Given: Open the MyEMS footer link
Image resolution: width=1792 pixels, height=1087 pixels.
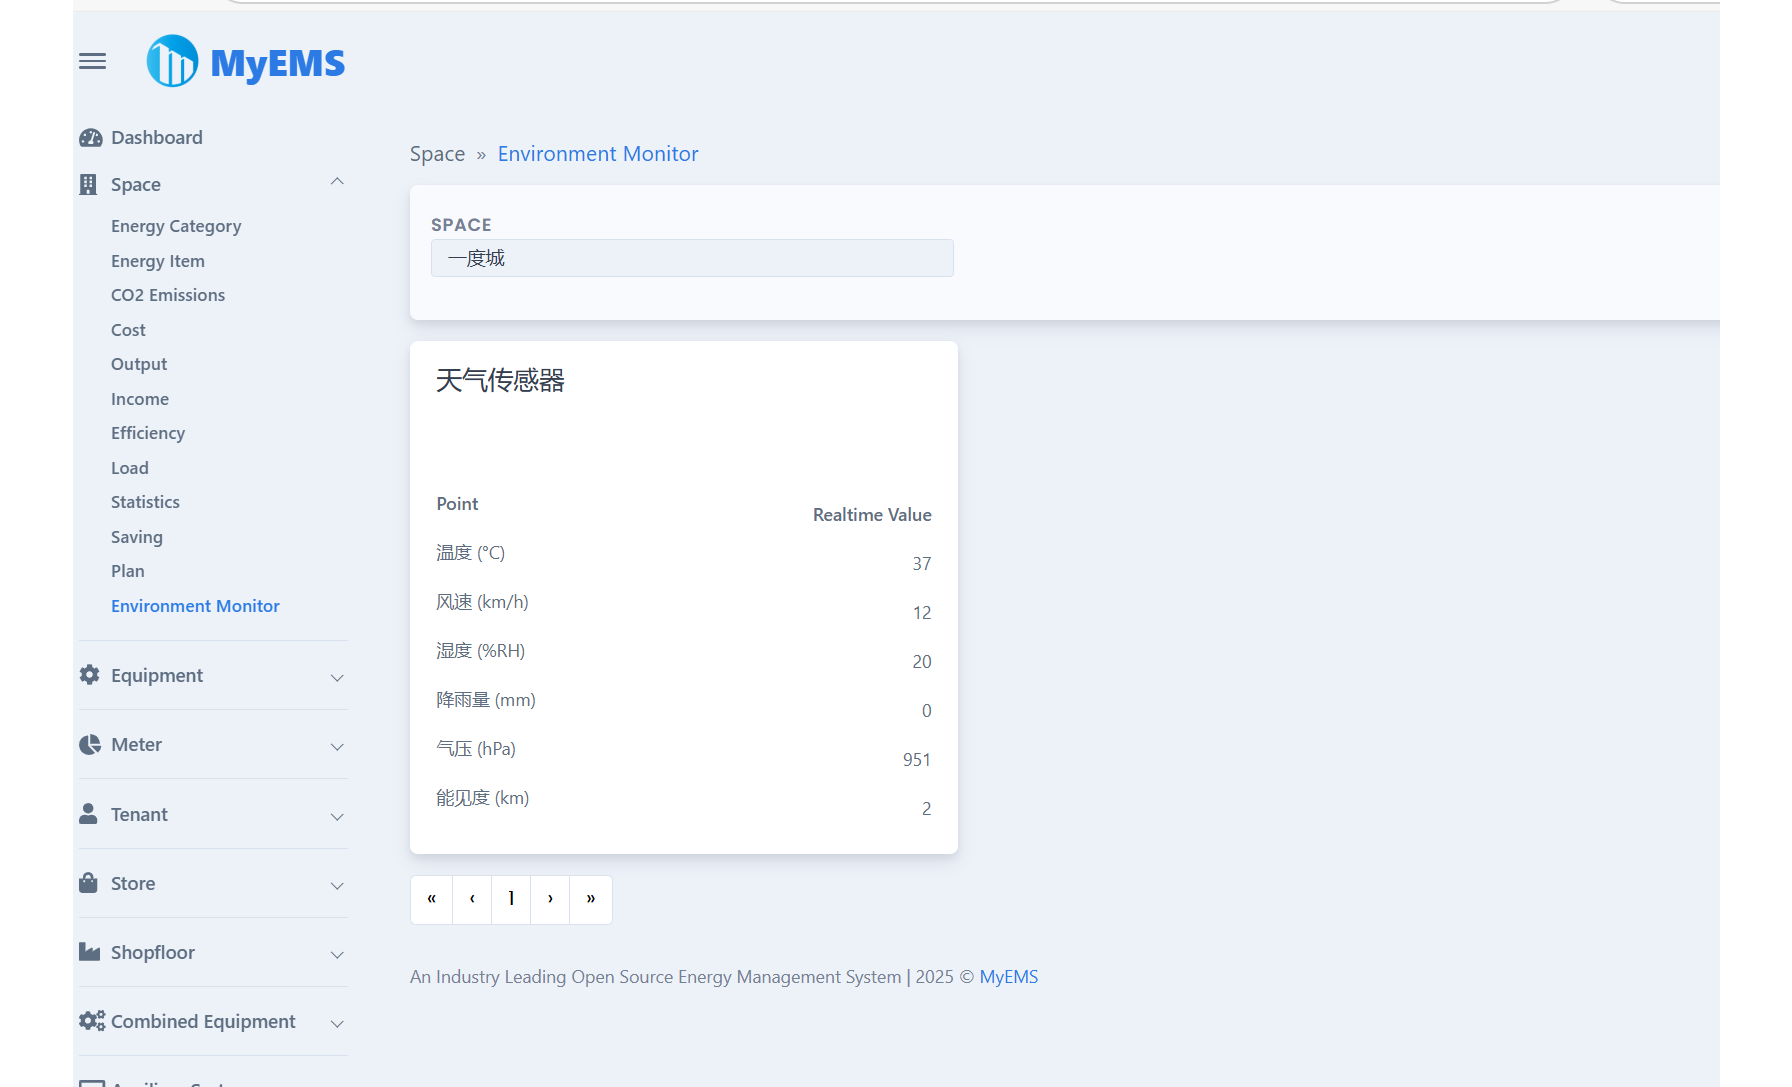Looking at the screenshot, I should coord(1009,977).
